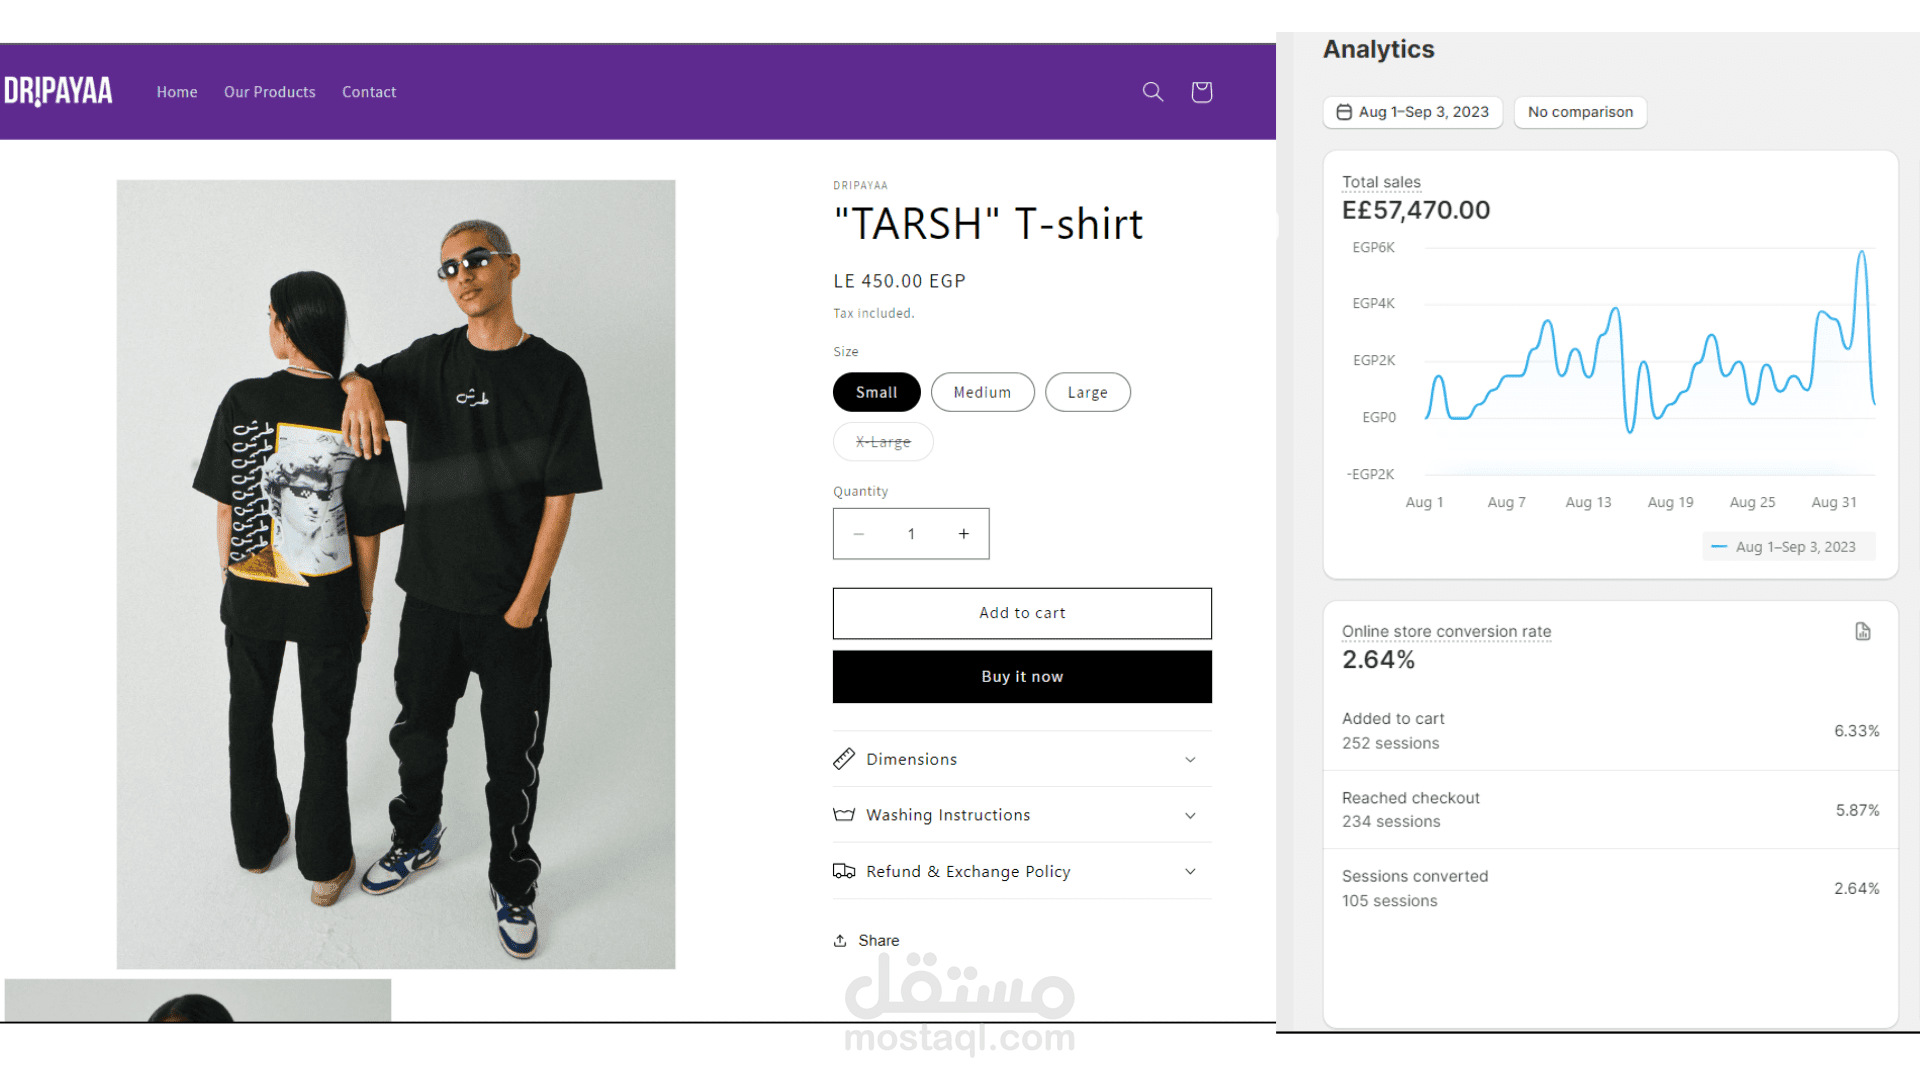Toggle the Aug 1–Sep 3 legend under the chart
The width and height of the screenshot is (1920, 1080).
coord(1789,546)
